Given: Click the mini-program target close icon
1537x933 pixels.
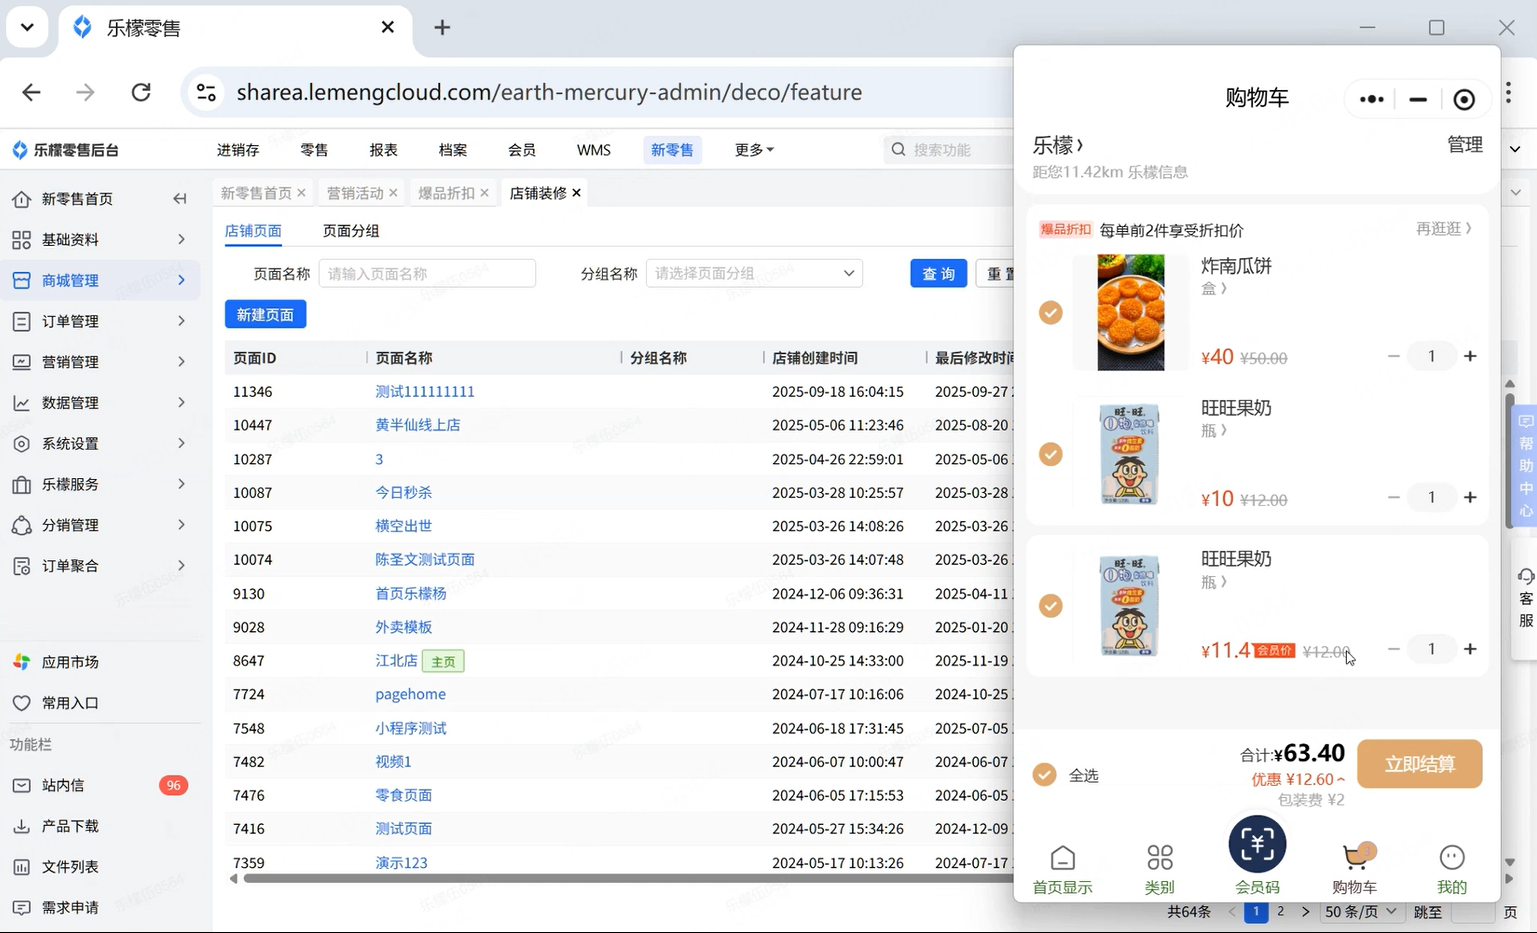Looking at the screenshot, I should click(x=1464, y=99).
